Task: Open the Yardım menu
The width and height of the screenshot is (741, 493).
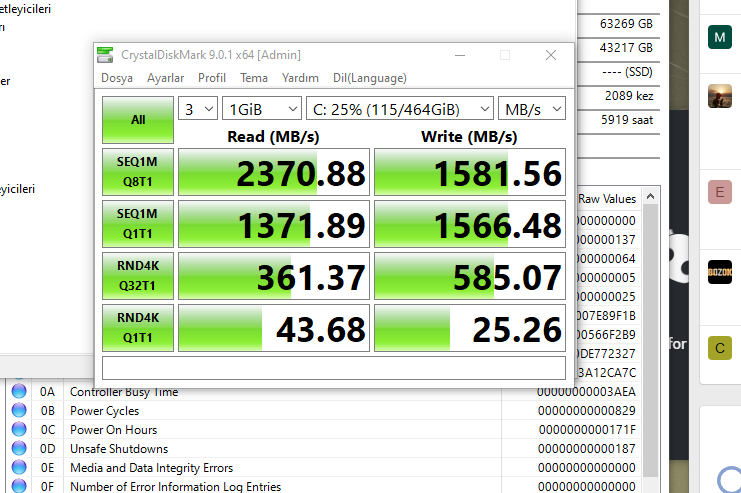Action: pyautogui.click(x=300, y=78)
